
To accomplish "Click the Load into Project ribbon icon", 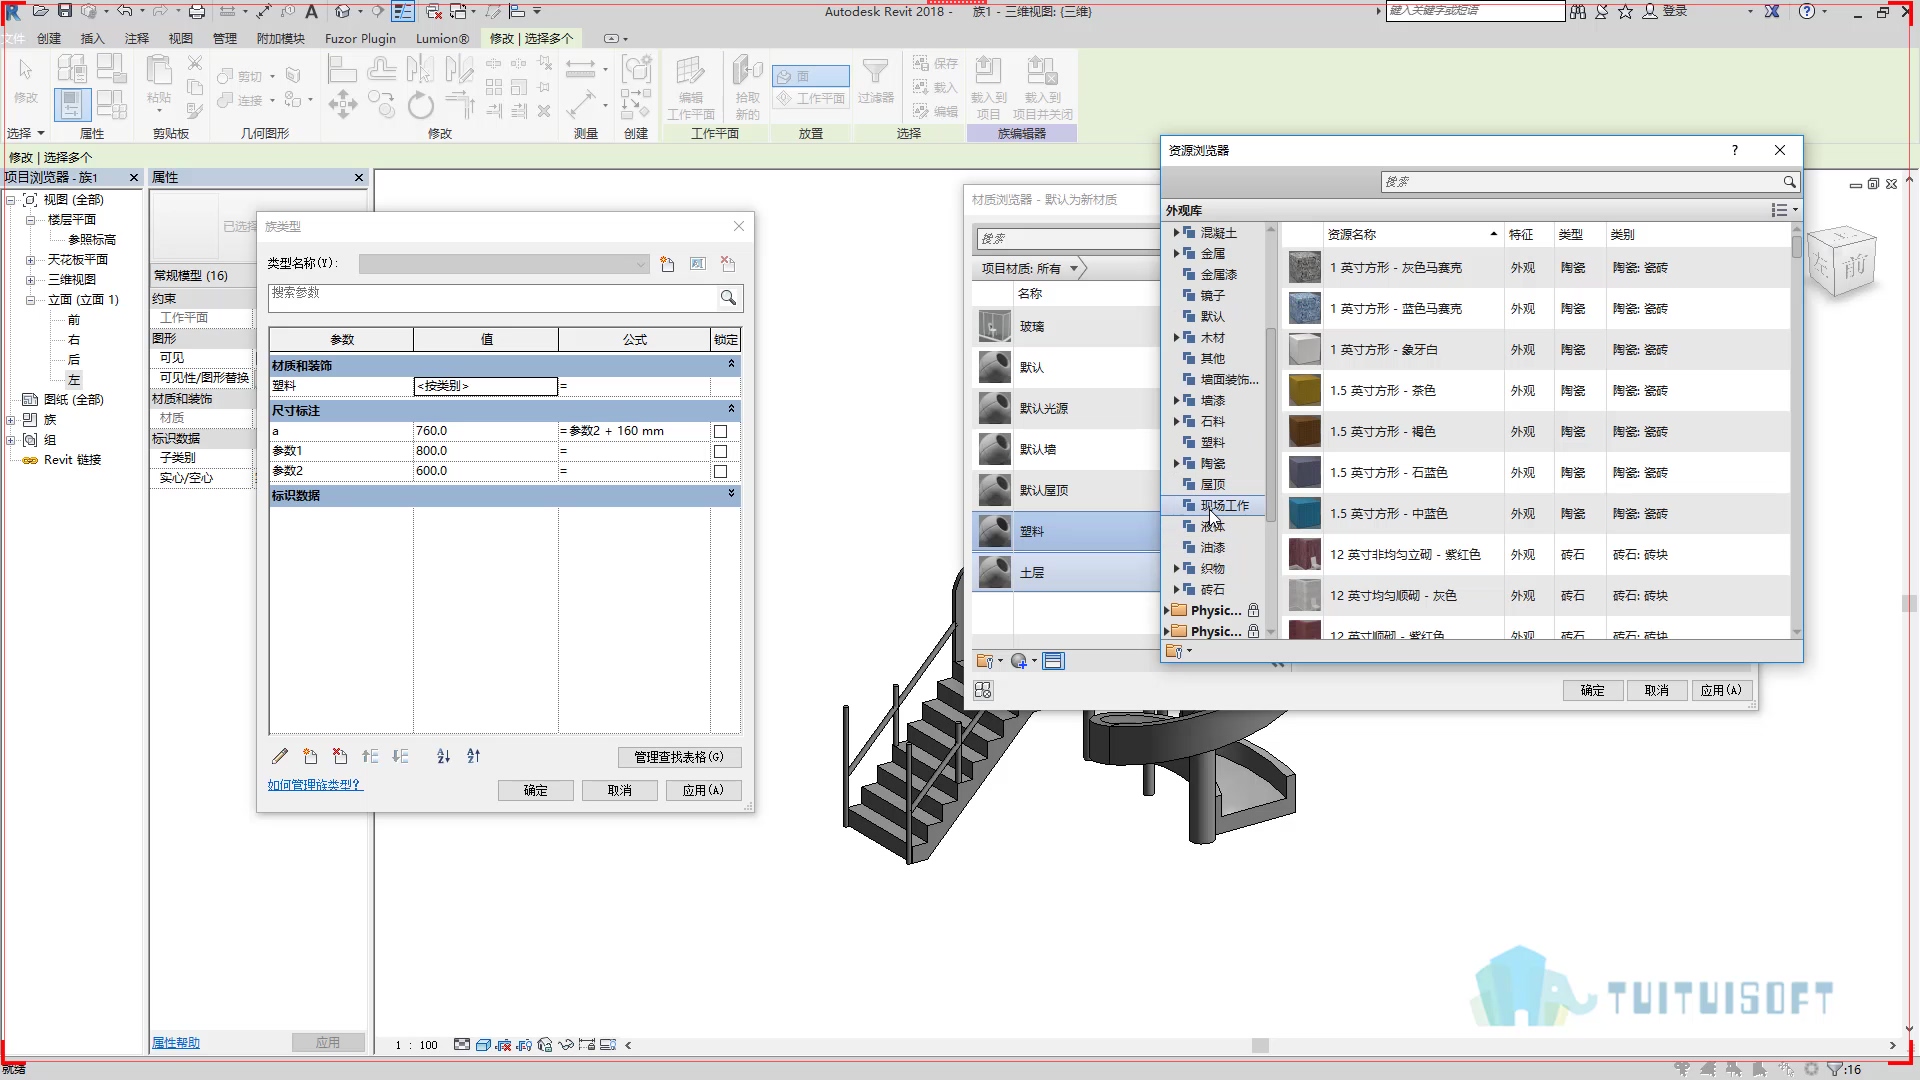I will pos(988,87).
